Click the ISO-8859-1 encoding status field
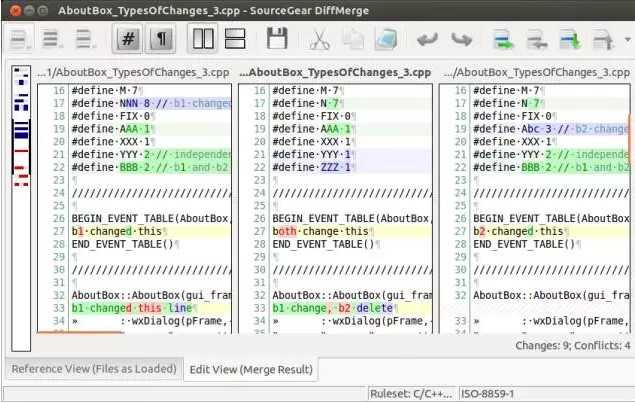Viewport: 635px width, 403px height. point(488,394)
